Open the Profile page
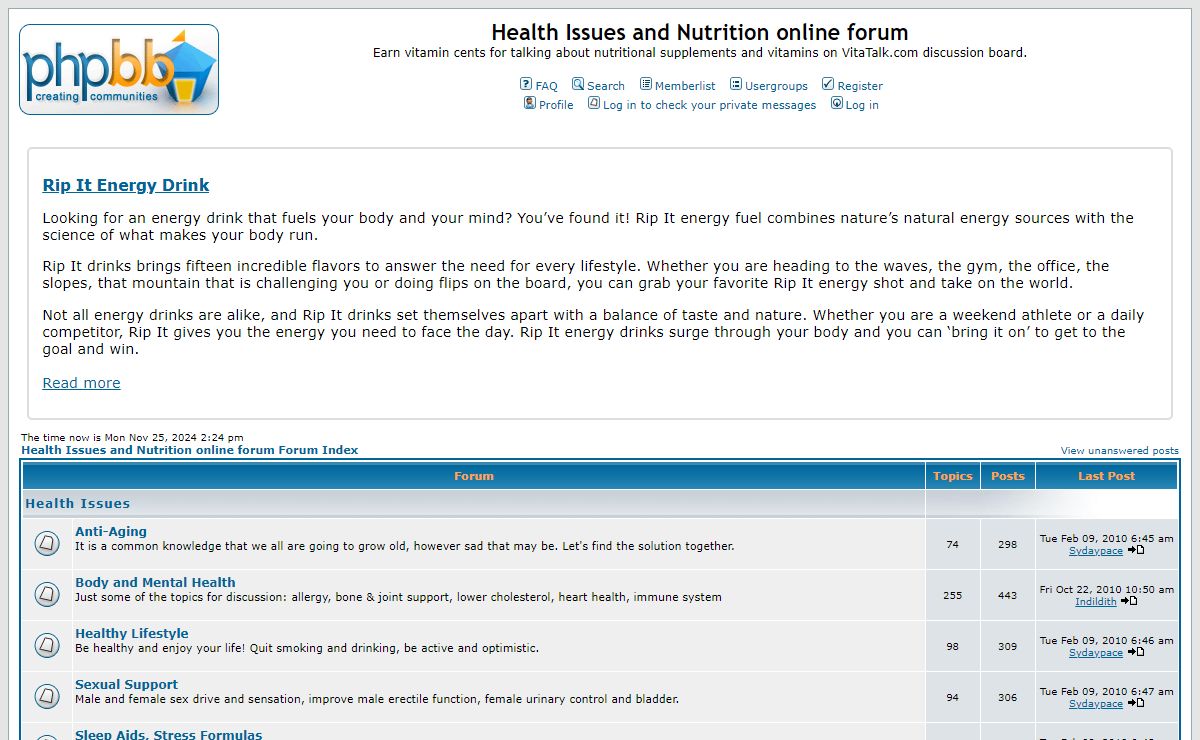Screen dimensions: 1200x740 [x=556, y=105]
